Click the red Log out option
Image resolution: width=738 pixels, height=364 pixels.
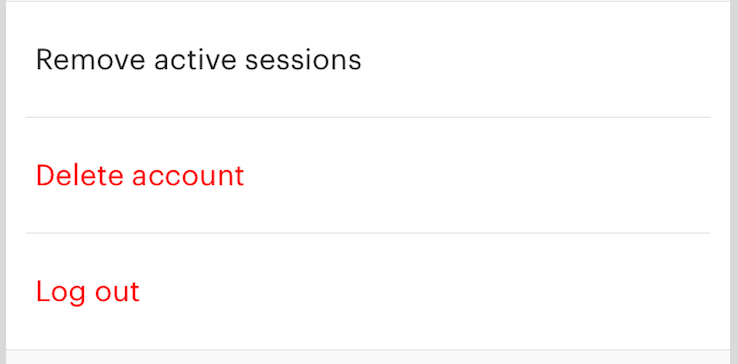(x=368, y=291)
